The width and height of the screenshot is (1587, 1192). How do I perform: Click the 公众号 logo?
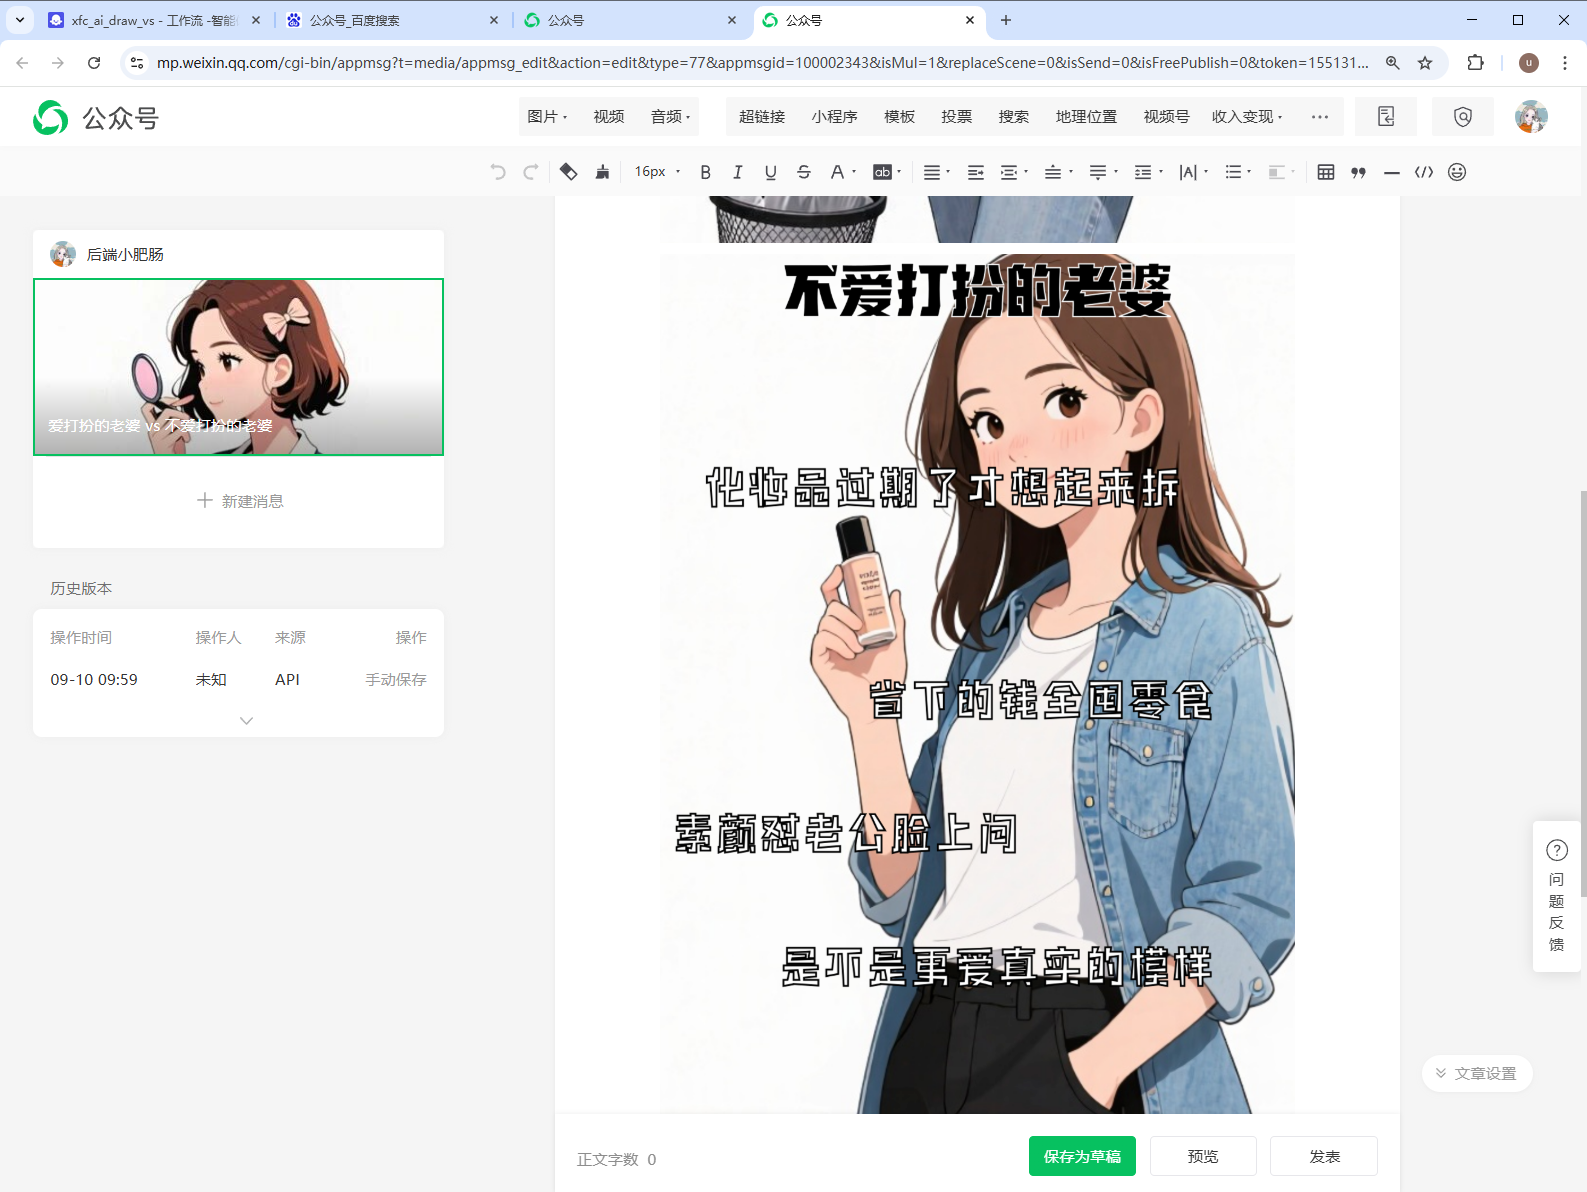[x=96, y=118]
